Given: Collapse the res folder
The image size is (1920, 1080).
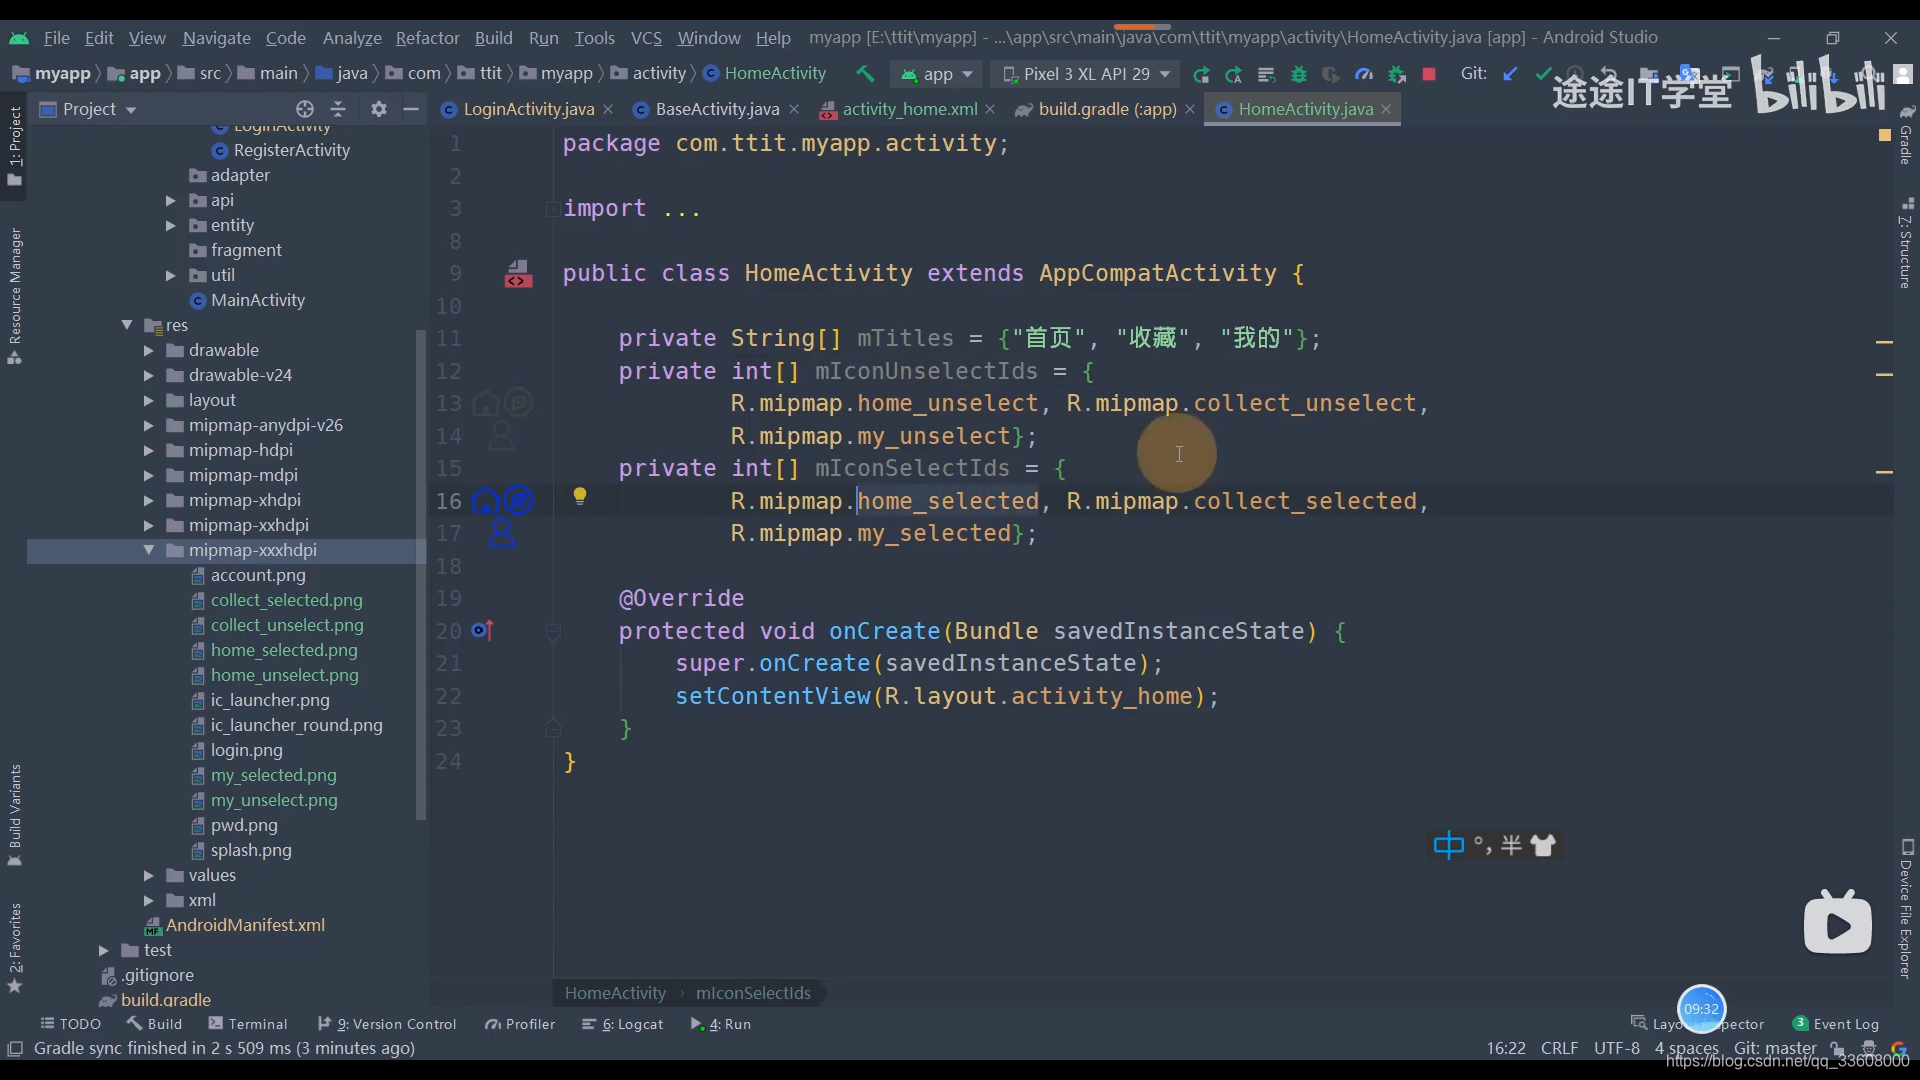Looking at the screenshot, I should click(x=127, y=325).
